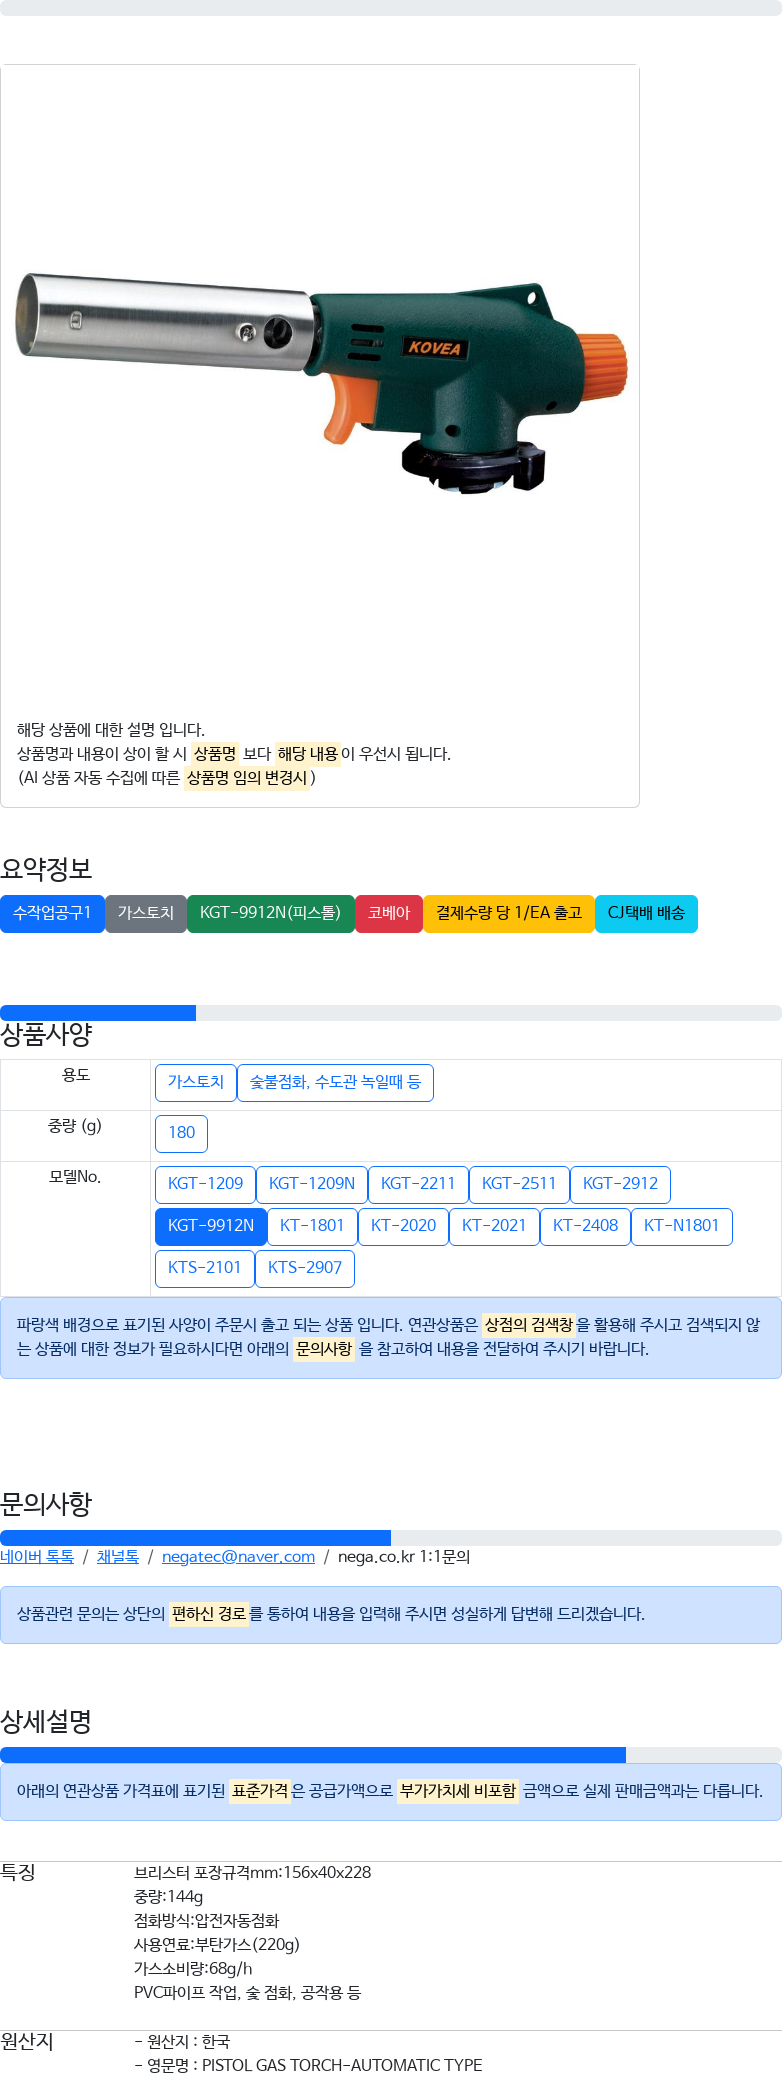The image size is (782, 2079).
Task: Click the highlighted 표준가격 text
Action: click(260, 1791)
